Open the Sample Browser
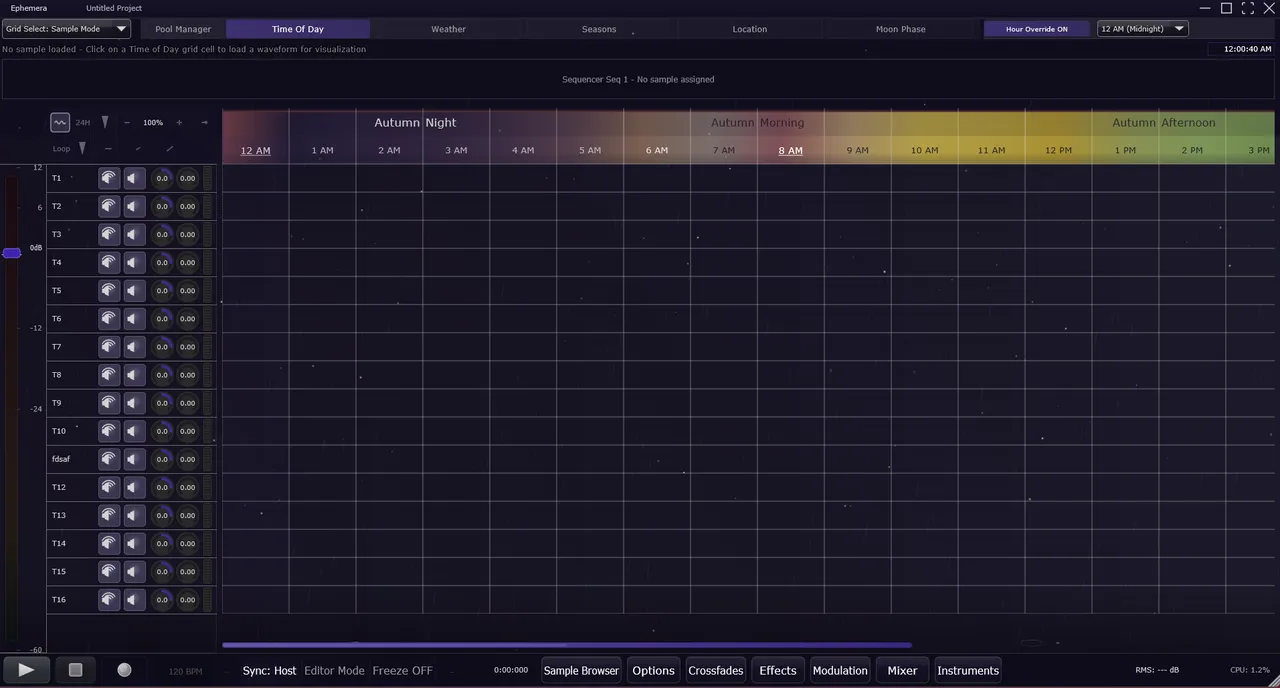1280x688 pixels. 581,670
